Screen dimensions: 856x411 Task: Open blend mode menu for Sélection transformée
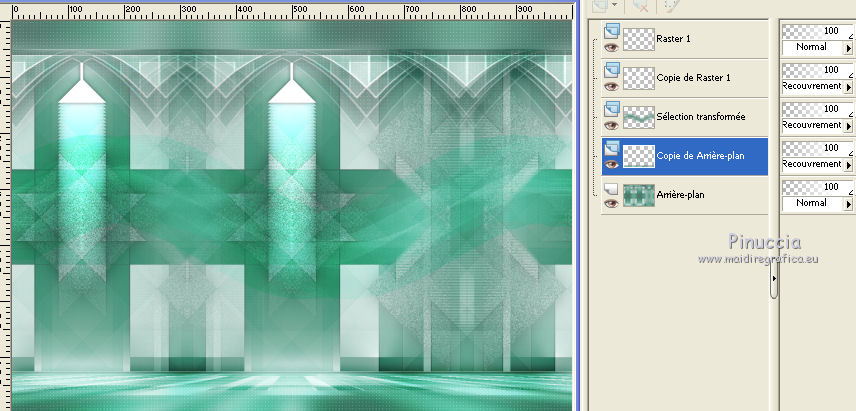pos(849,126)
